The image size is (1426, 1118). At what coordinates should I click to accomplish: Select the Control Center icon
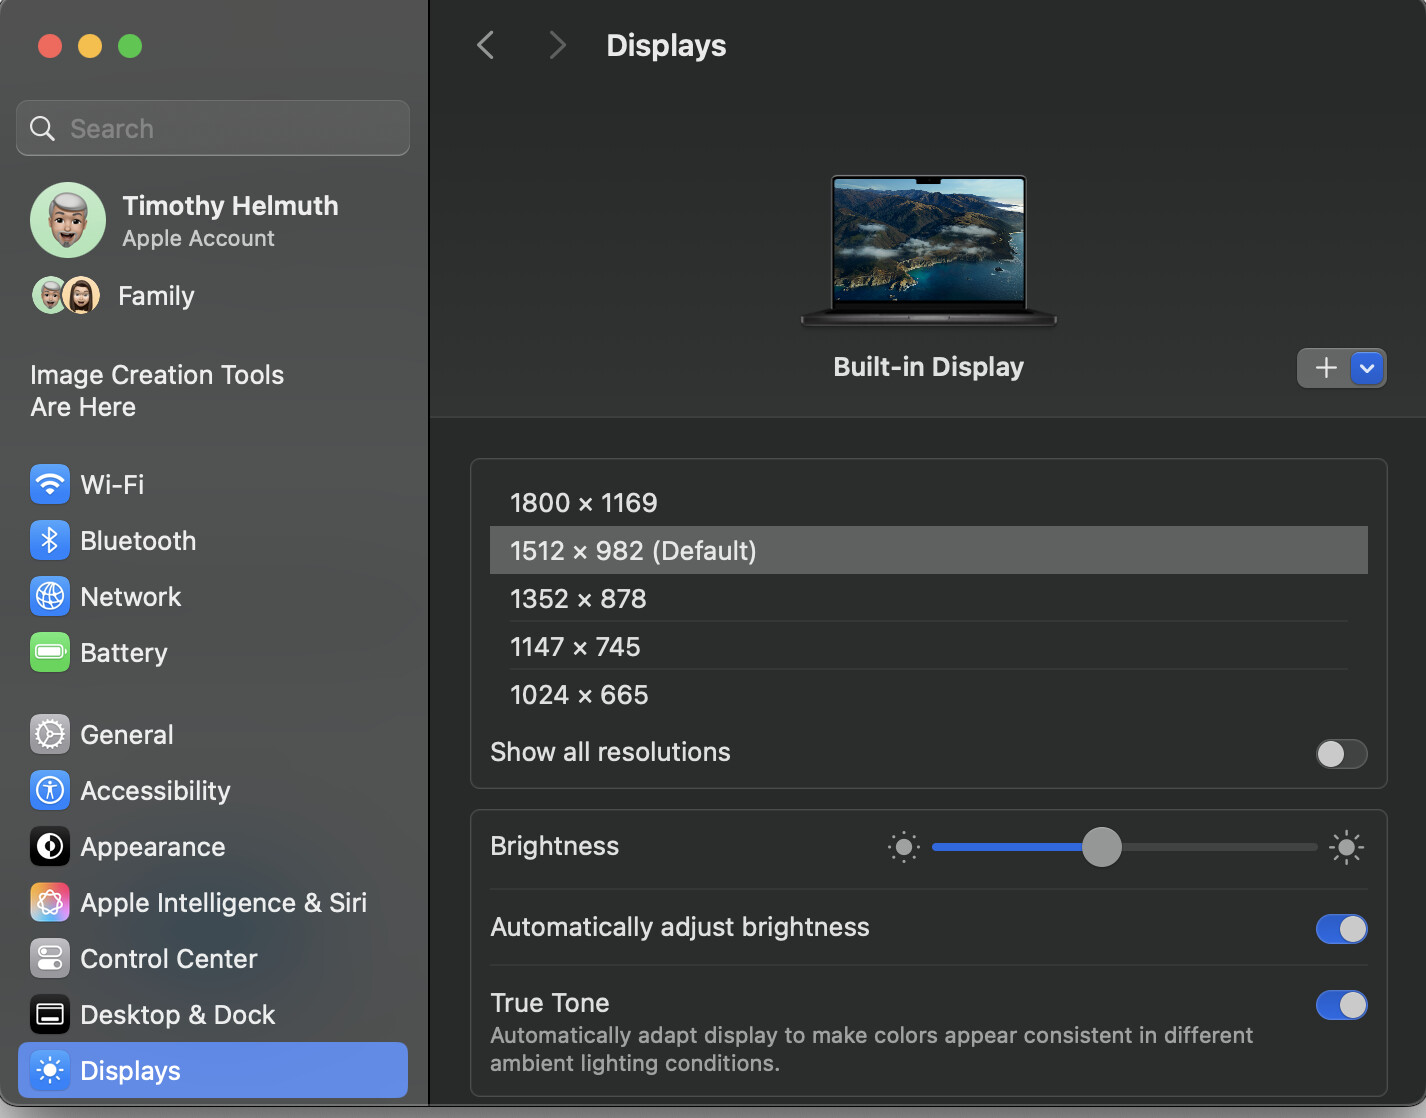pyautogui.click(x=50, y=959)
